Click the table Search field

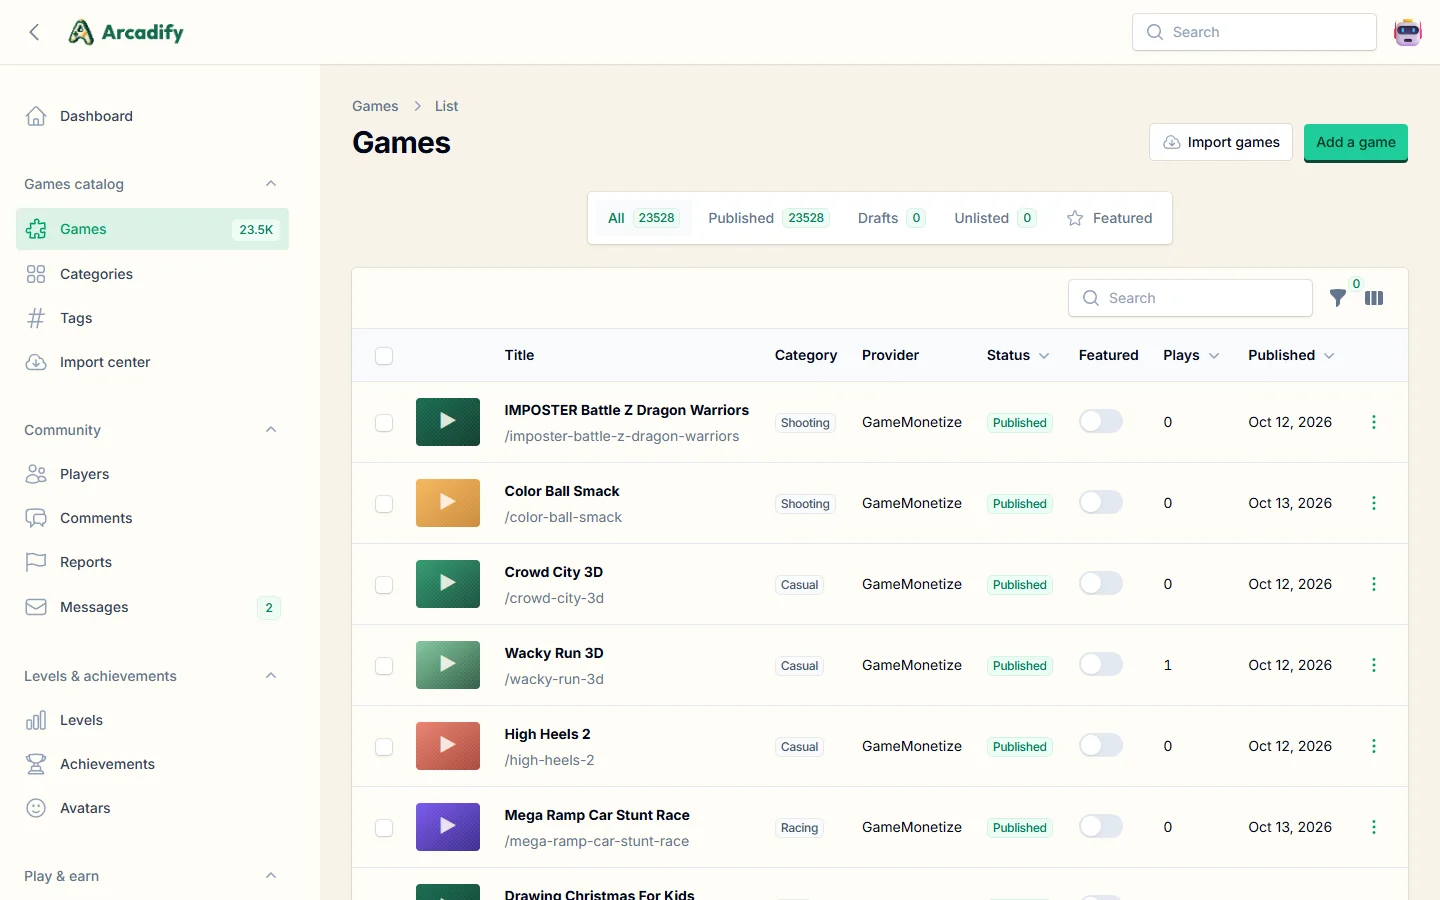[x=1190, y=298]
